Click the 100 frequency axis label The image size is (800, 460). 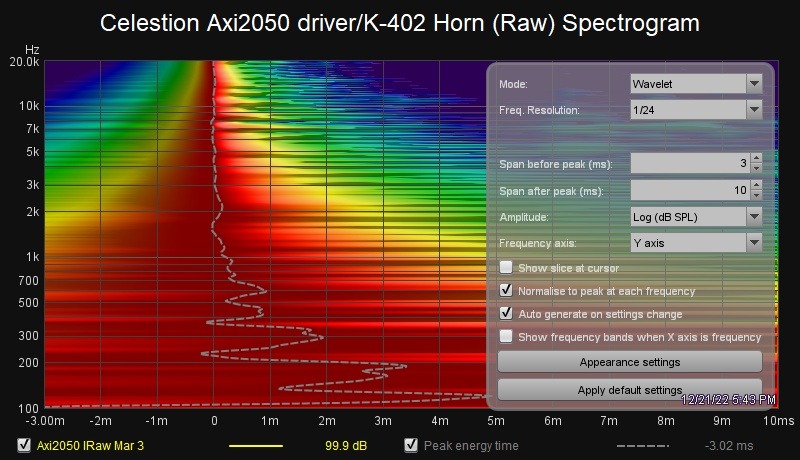[29, 408]
